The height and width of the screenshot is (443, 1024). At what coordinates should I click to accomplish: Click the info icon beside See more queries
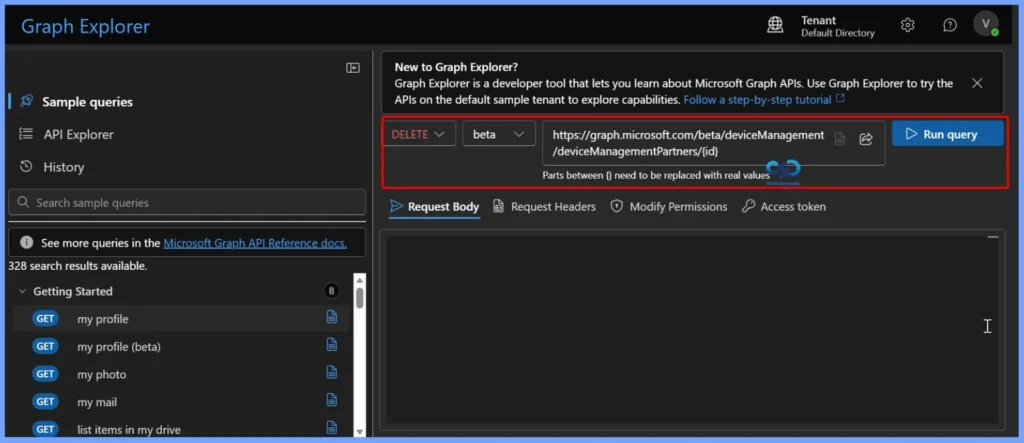(x=26, y=242)
